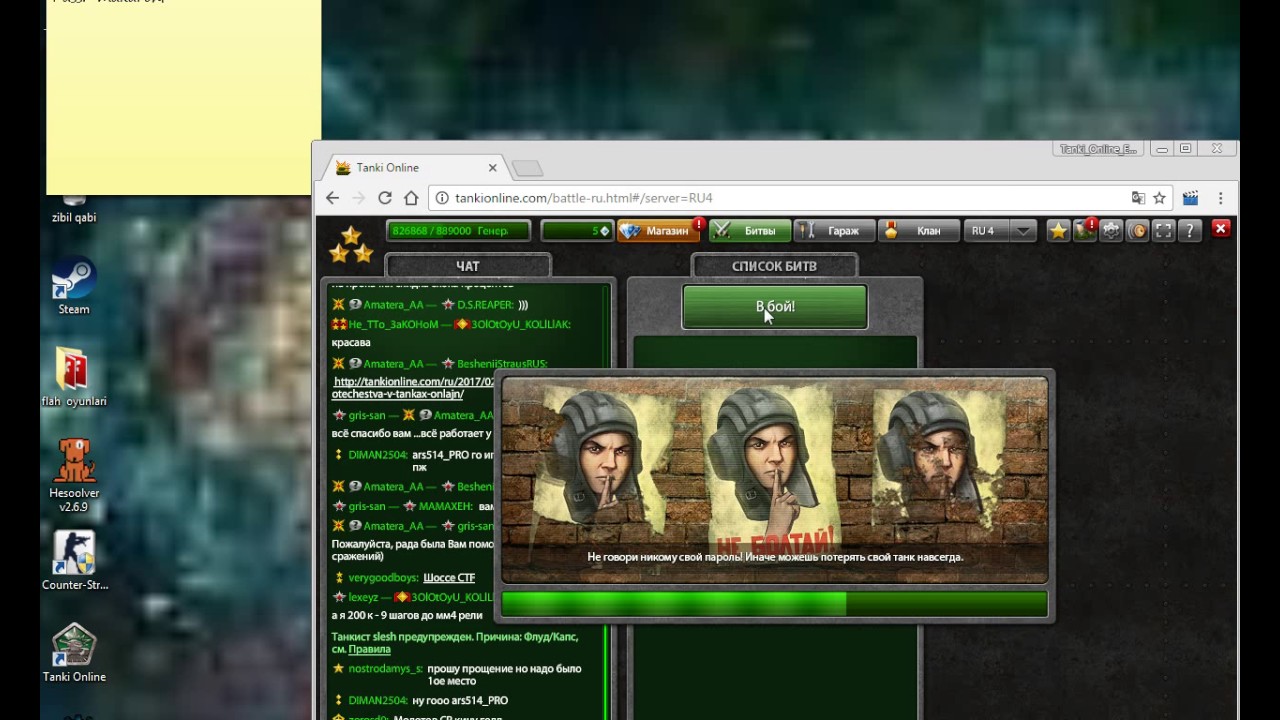This screenshot has height=720, width=1280.
Task: Bookmark this page with the star
Action: (1160, 198)
